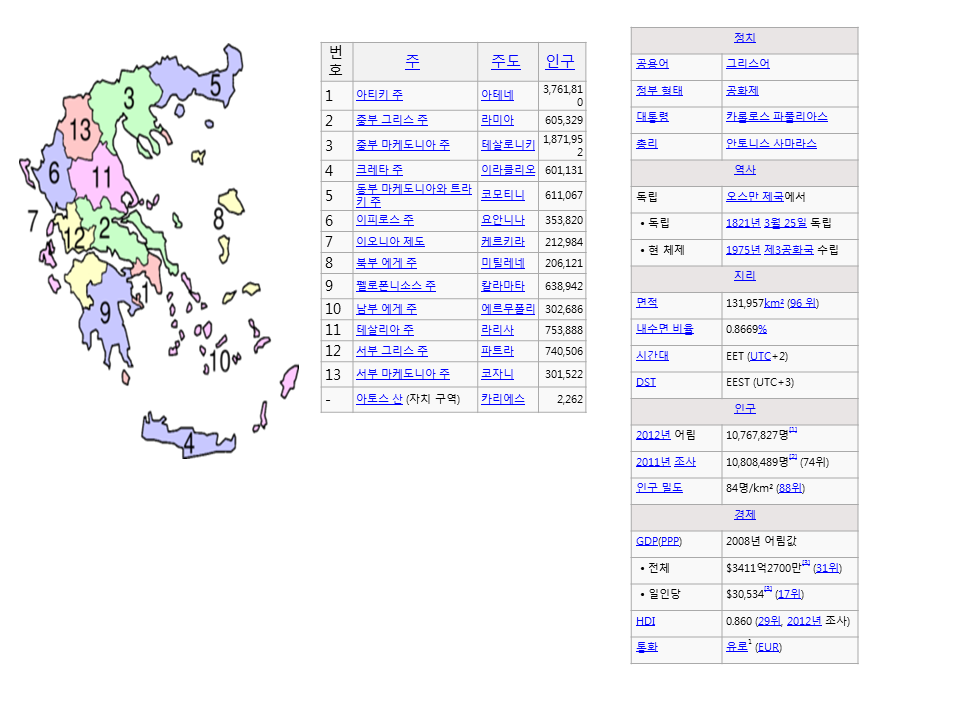Click the 주도 column header link
This screenshot has height=720, width=960.
pyautogui.click(x=506, y=61)
